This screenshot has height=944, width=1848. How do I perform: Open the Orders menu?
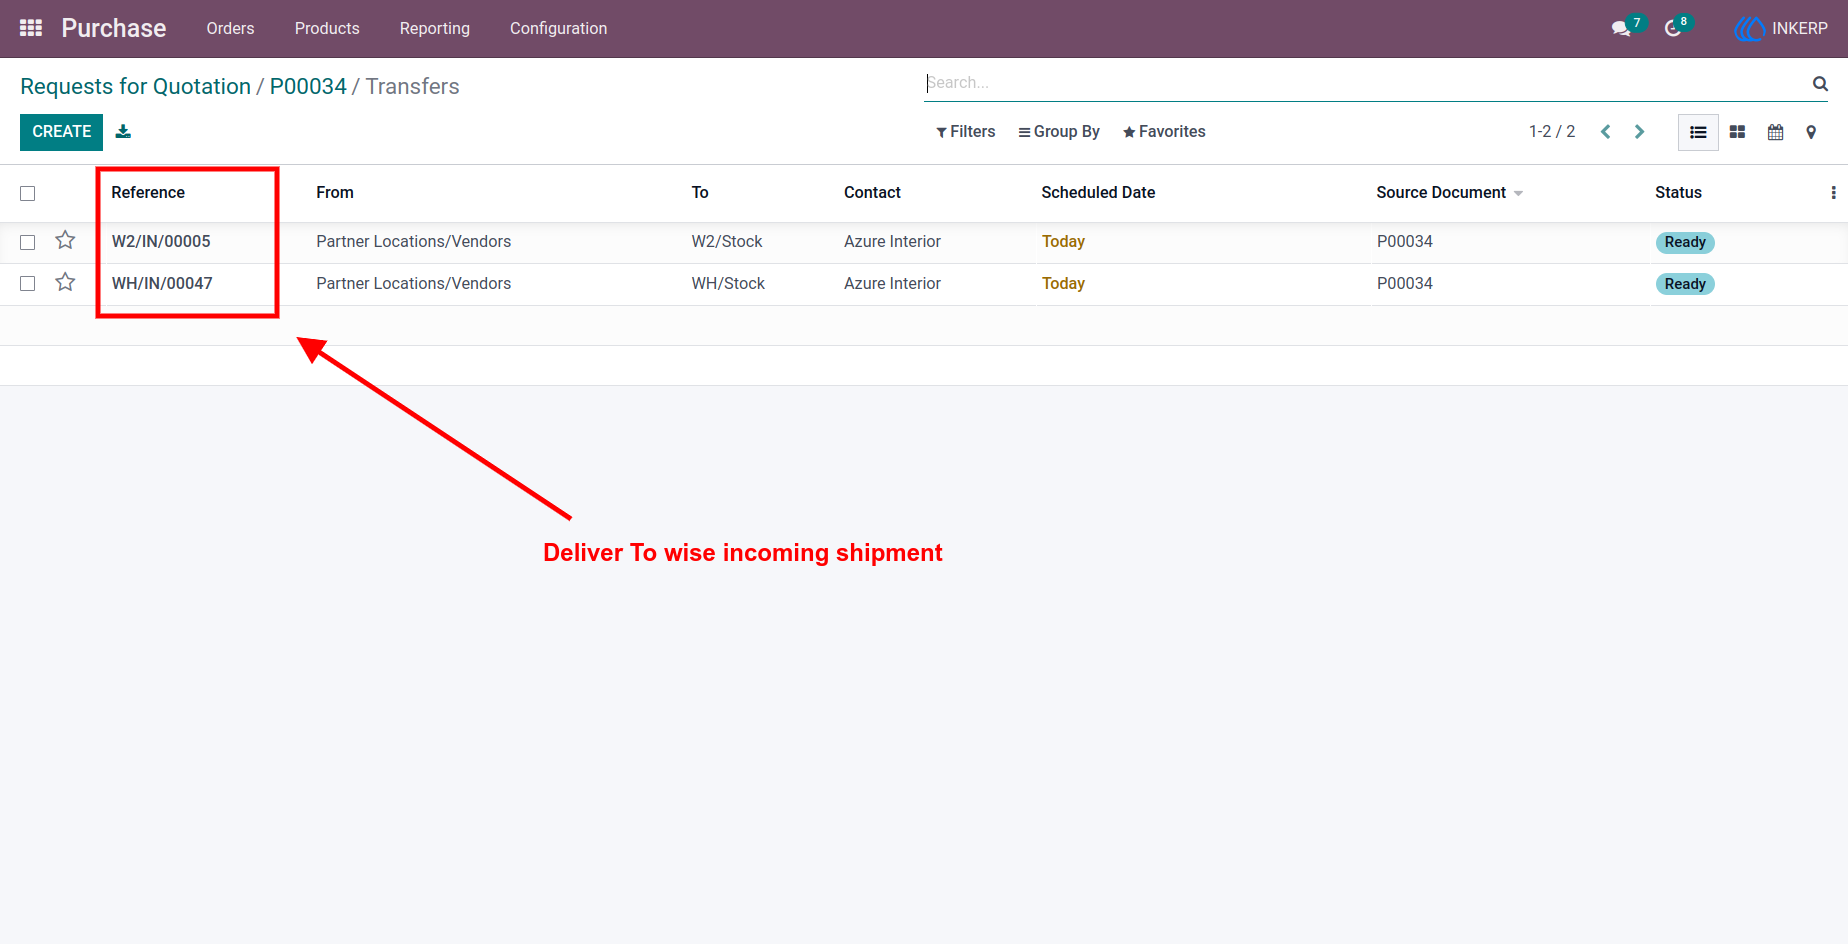click(x=230, y=29)
